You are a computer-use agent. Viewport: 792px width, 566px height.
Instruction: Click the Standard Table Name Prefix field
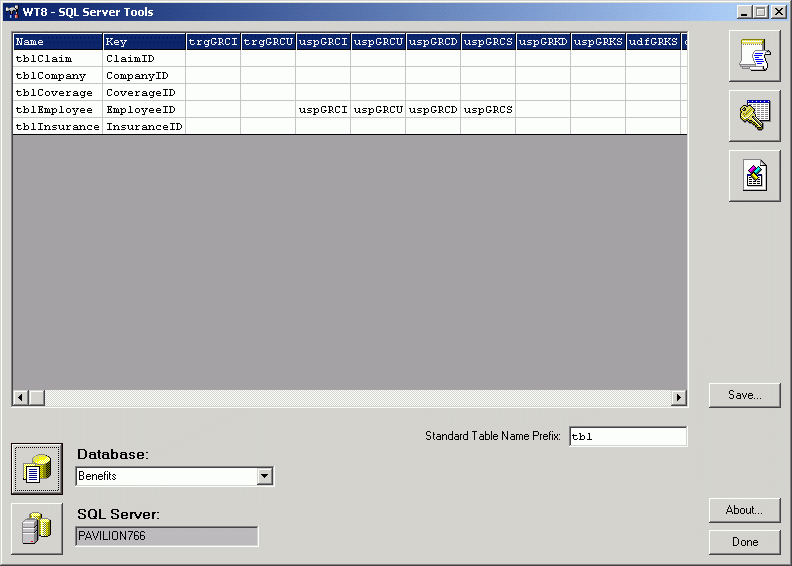coord(627,437)
